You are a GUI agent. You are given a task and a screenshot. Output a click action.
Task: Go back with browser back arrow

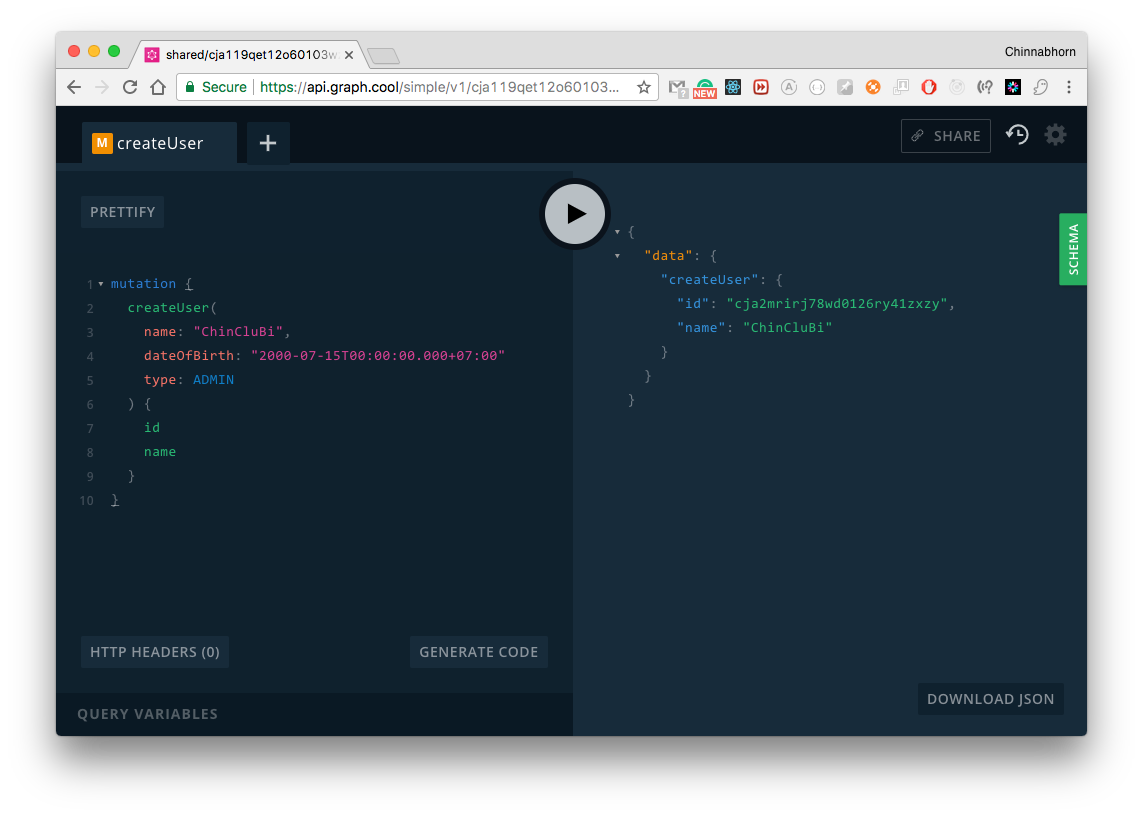pyautogui.click(x=74, y=88)
